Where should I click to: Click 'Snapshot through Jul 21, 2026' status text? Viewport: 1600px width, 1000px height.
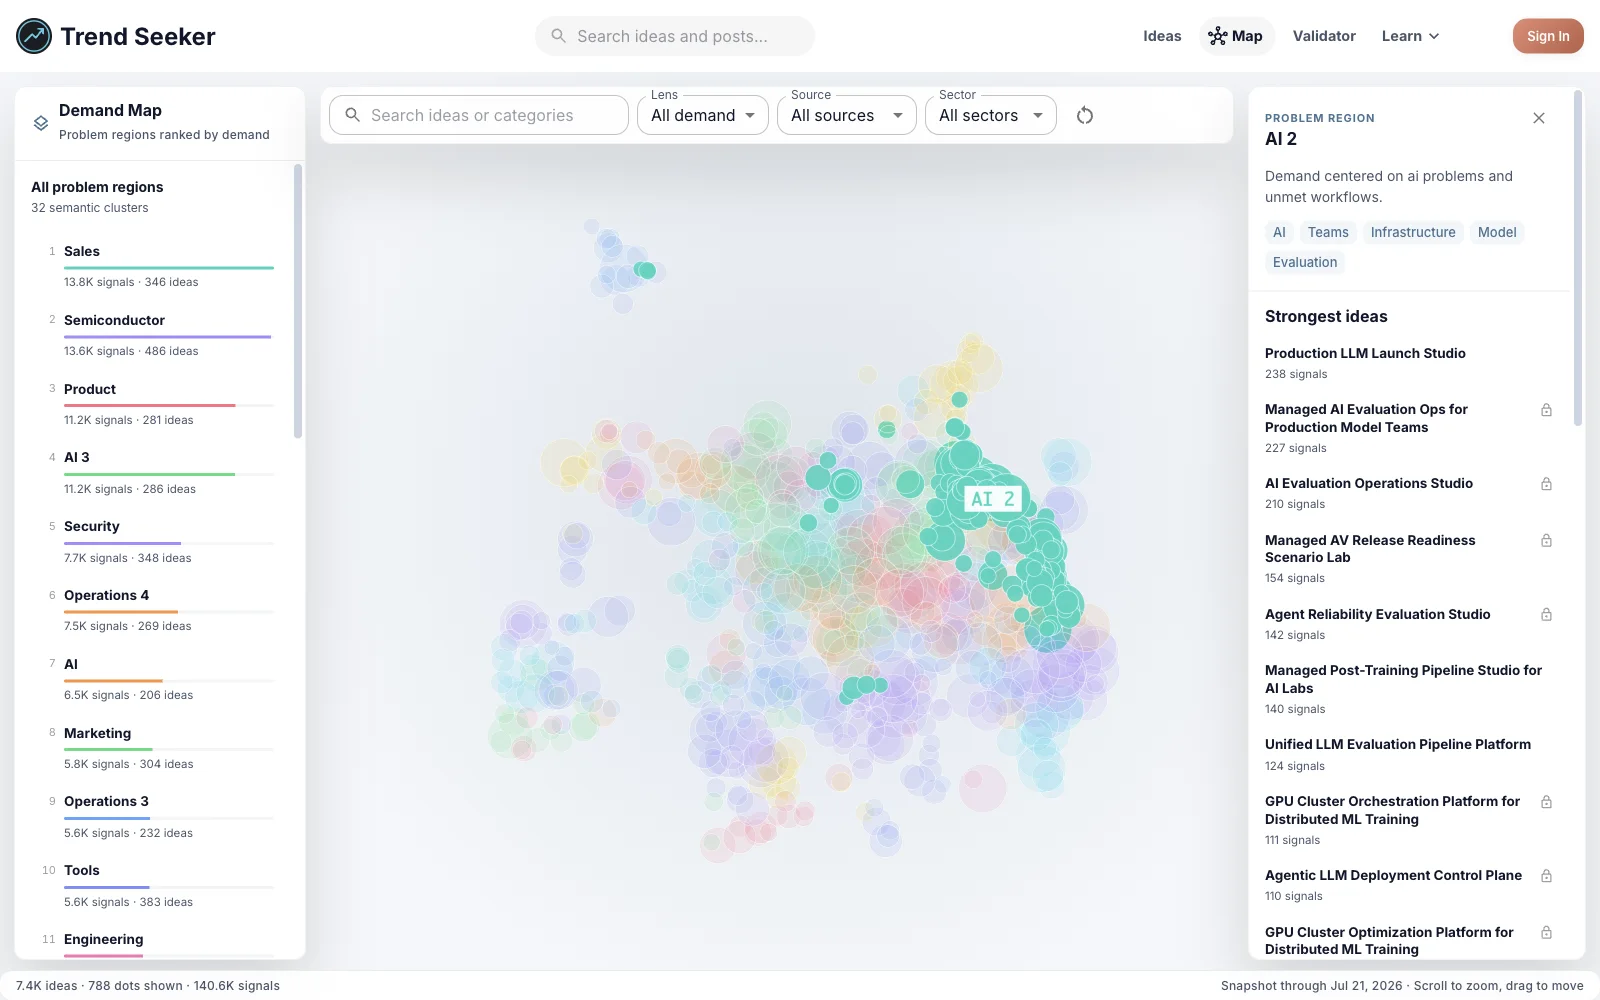[1311, 985]
